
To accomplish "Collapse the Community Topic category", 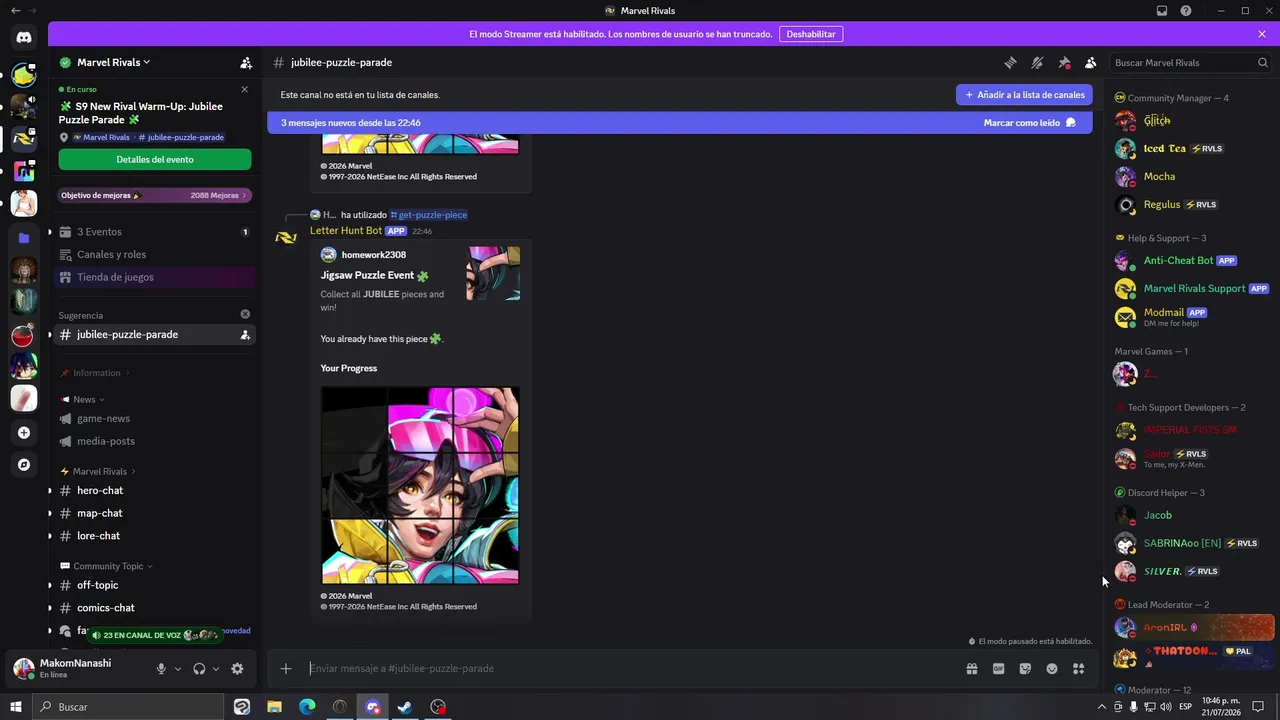I will 106,566.
